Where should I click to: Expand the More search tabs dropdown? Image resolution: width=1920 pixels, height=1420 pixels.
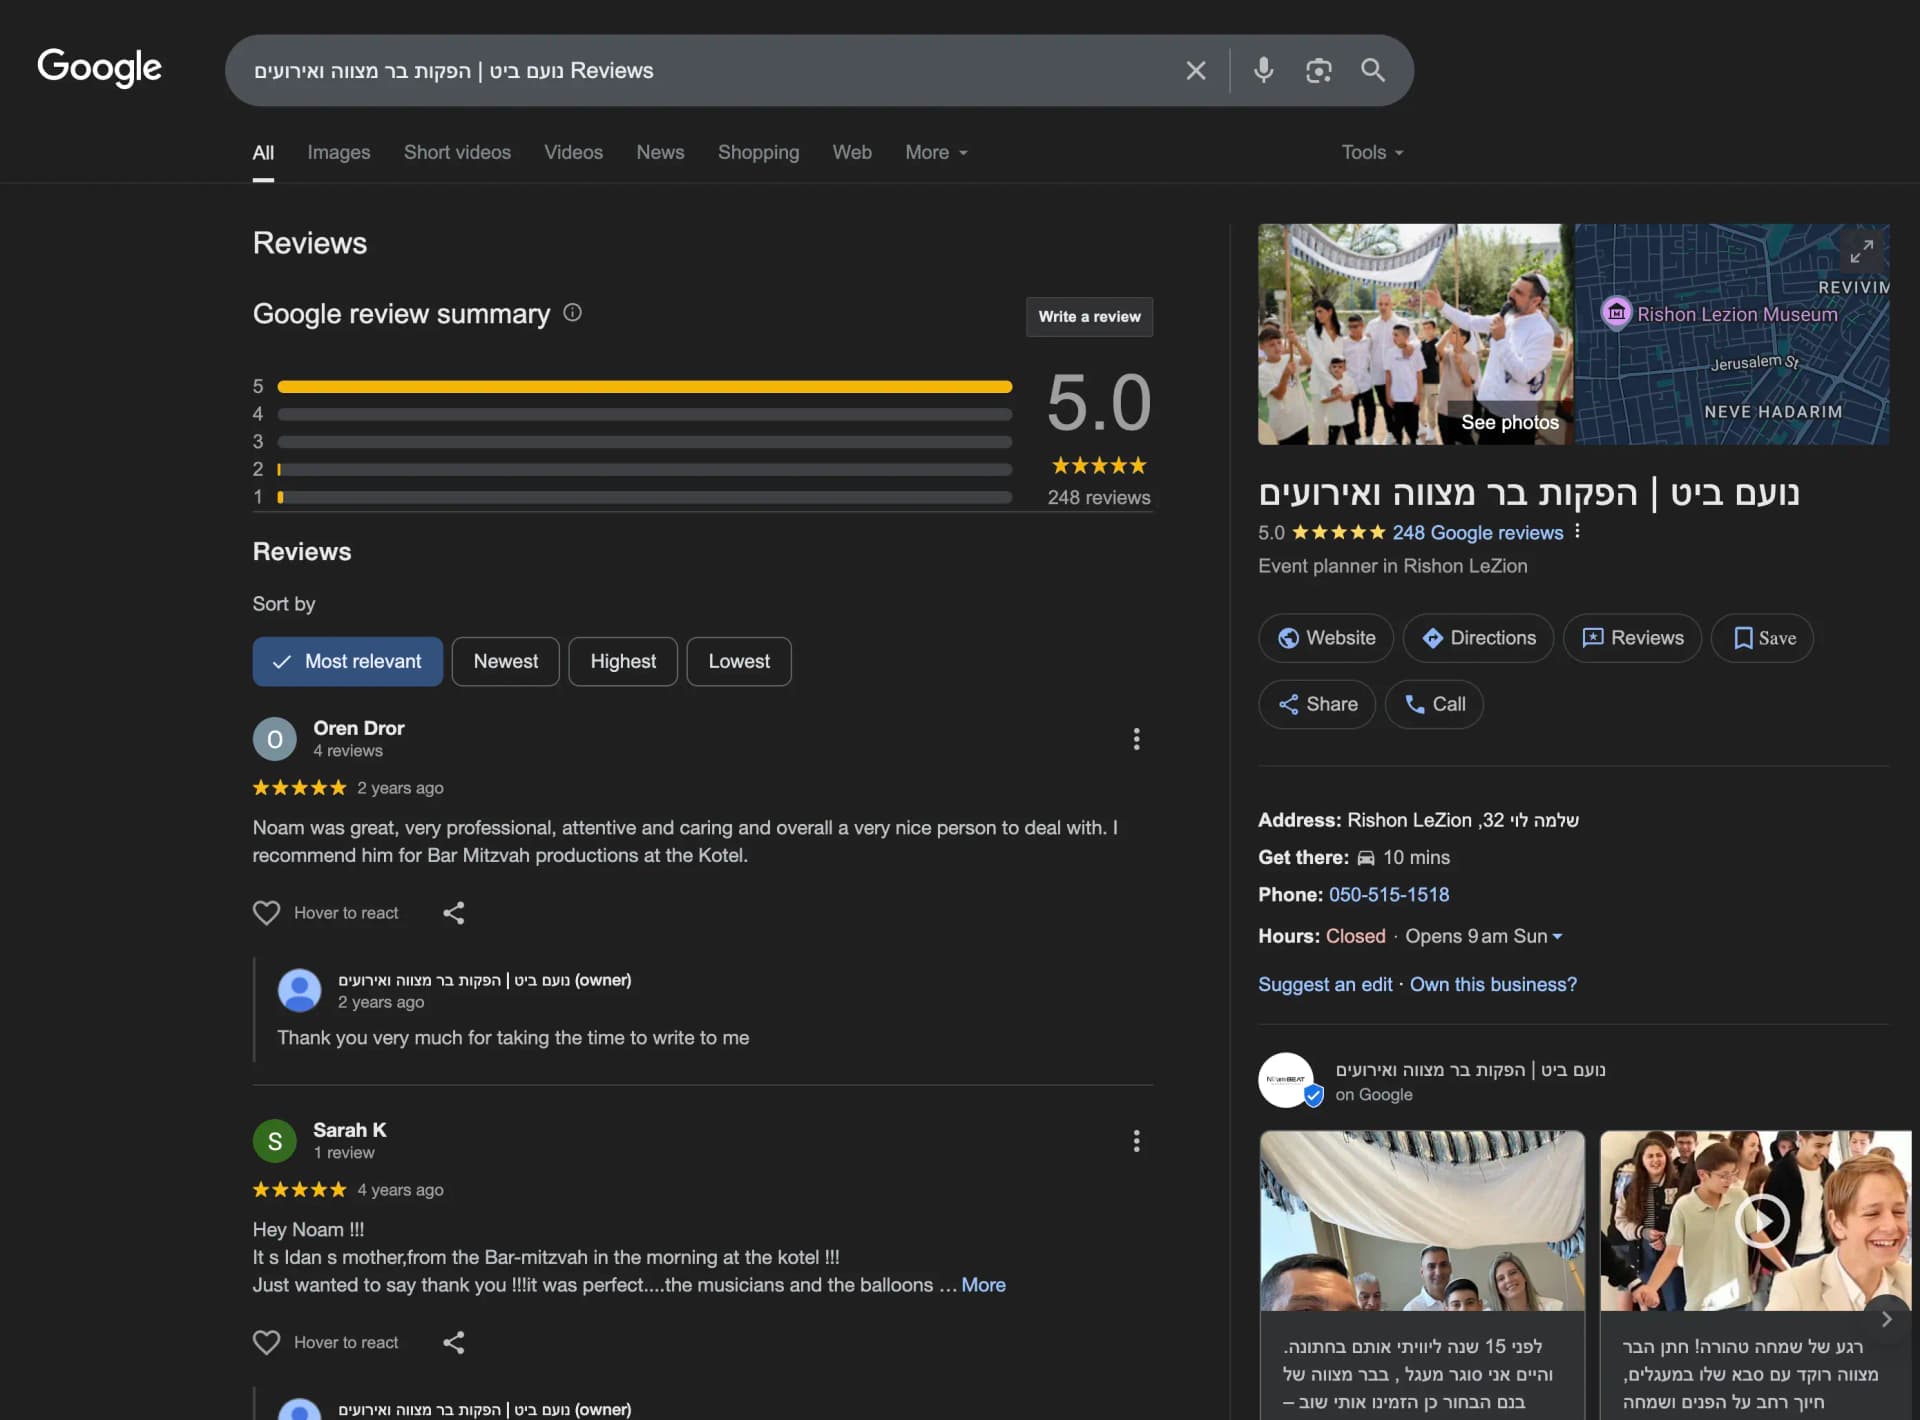click(936, 152)
